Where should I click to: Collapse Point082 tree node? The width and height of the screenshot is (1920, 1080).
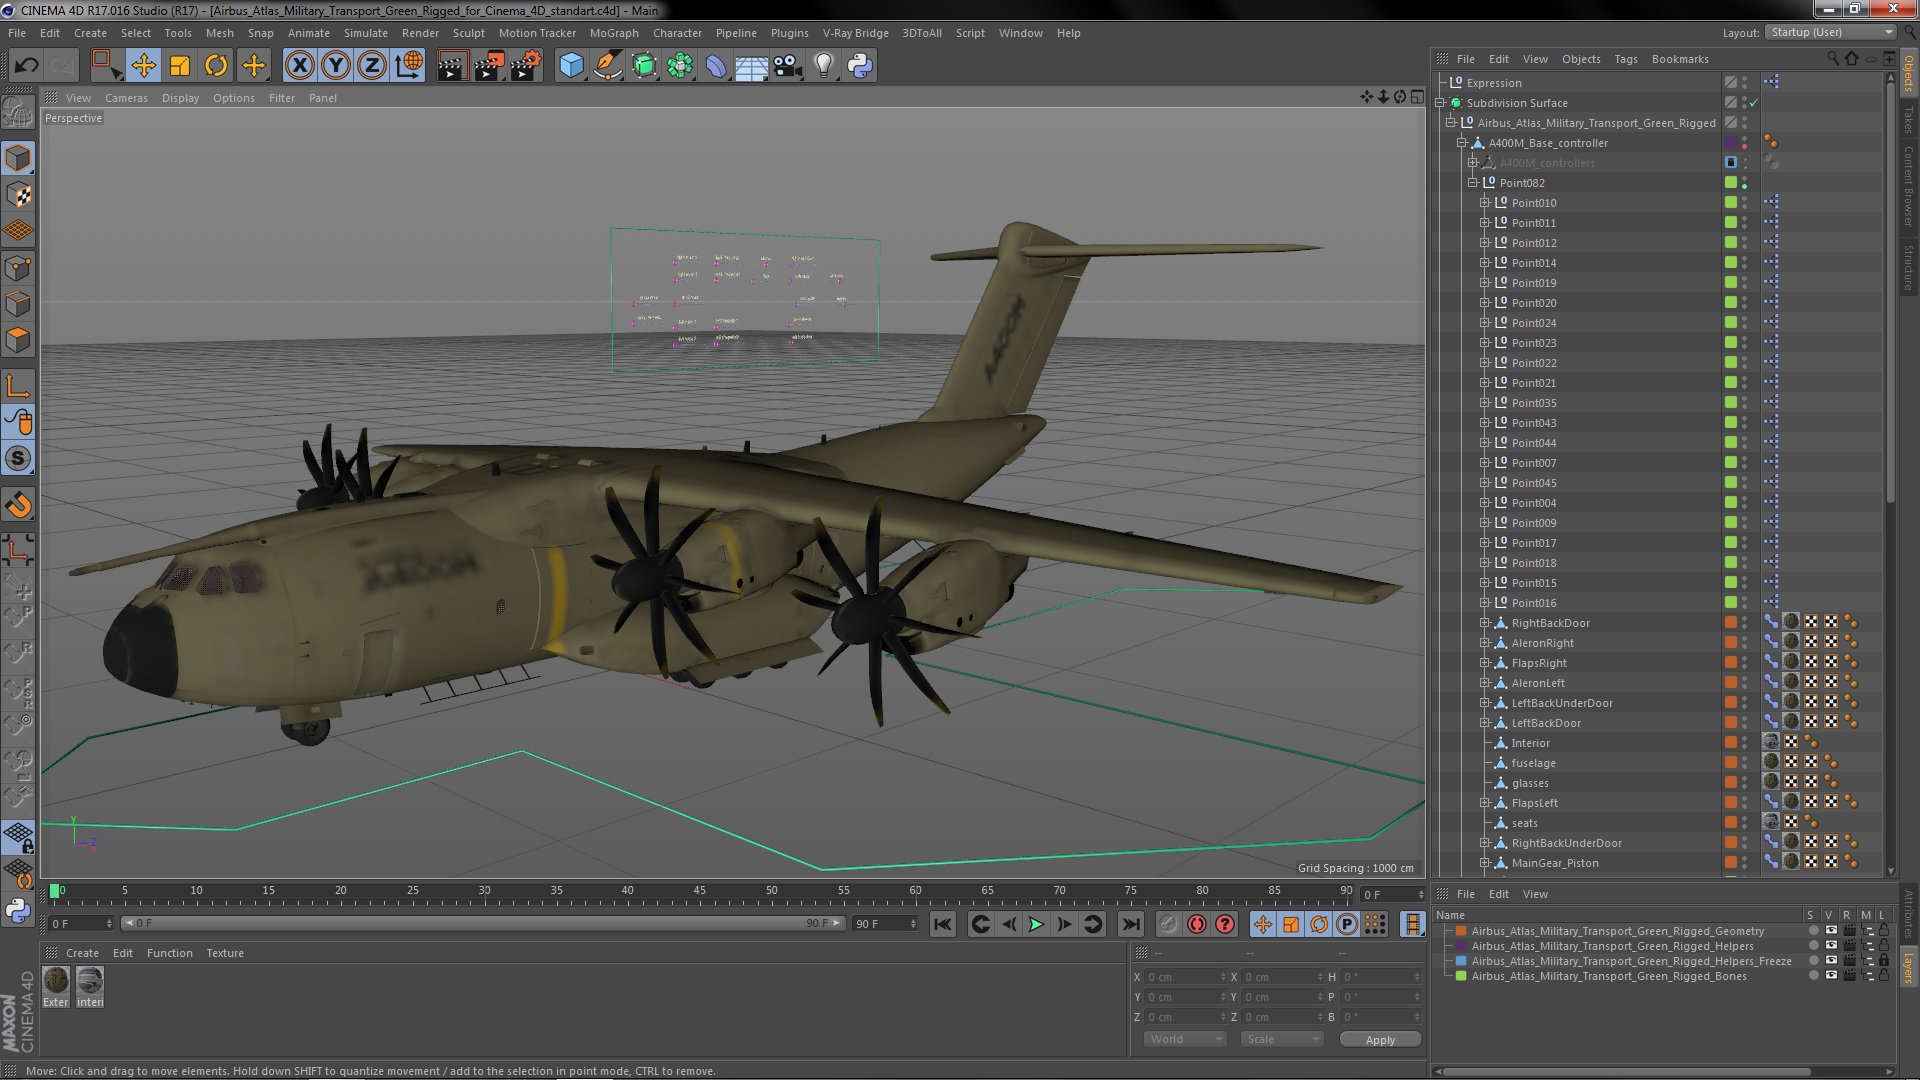(1473, 183)
